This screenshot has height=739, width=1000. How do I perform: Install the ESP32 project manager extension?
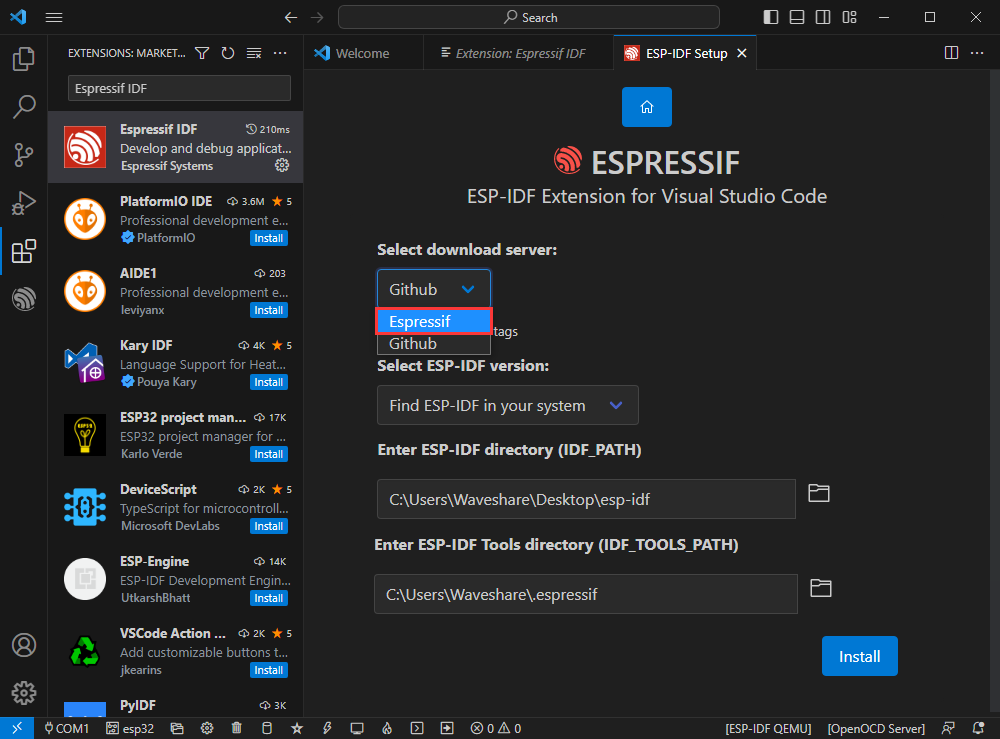(268, 454)
